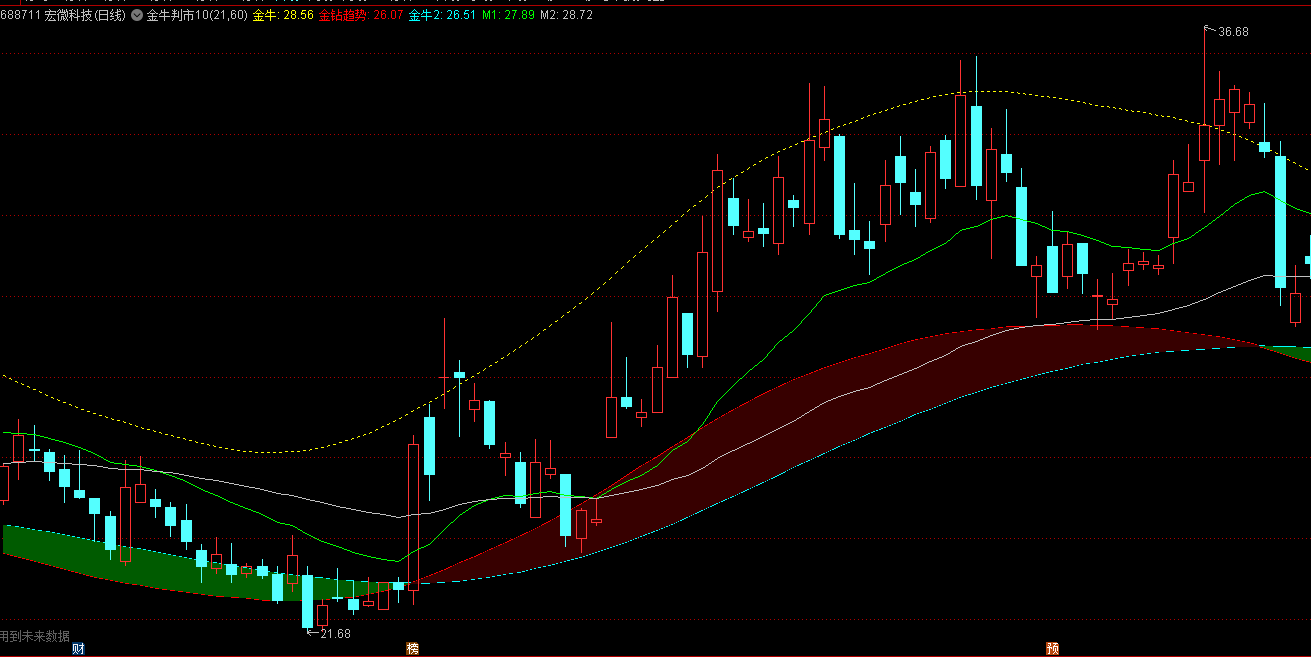Select the cyan candle at the 21.68 low
This screenshot has width=1311, height=657.
tap(307, 600)
